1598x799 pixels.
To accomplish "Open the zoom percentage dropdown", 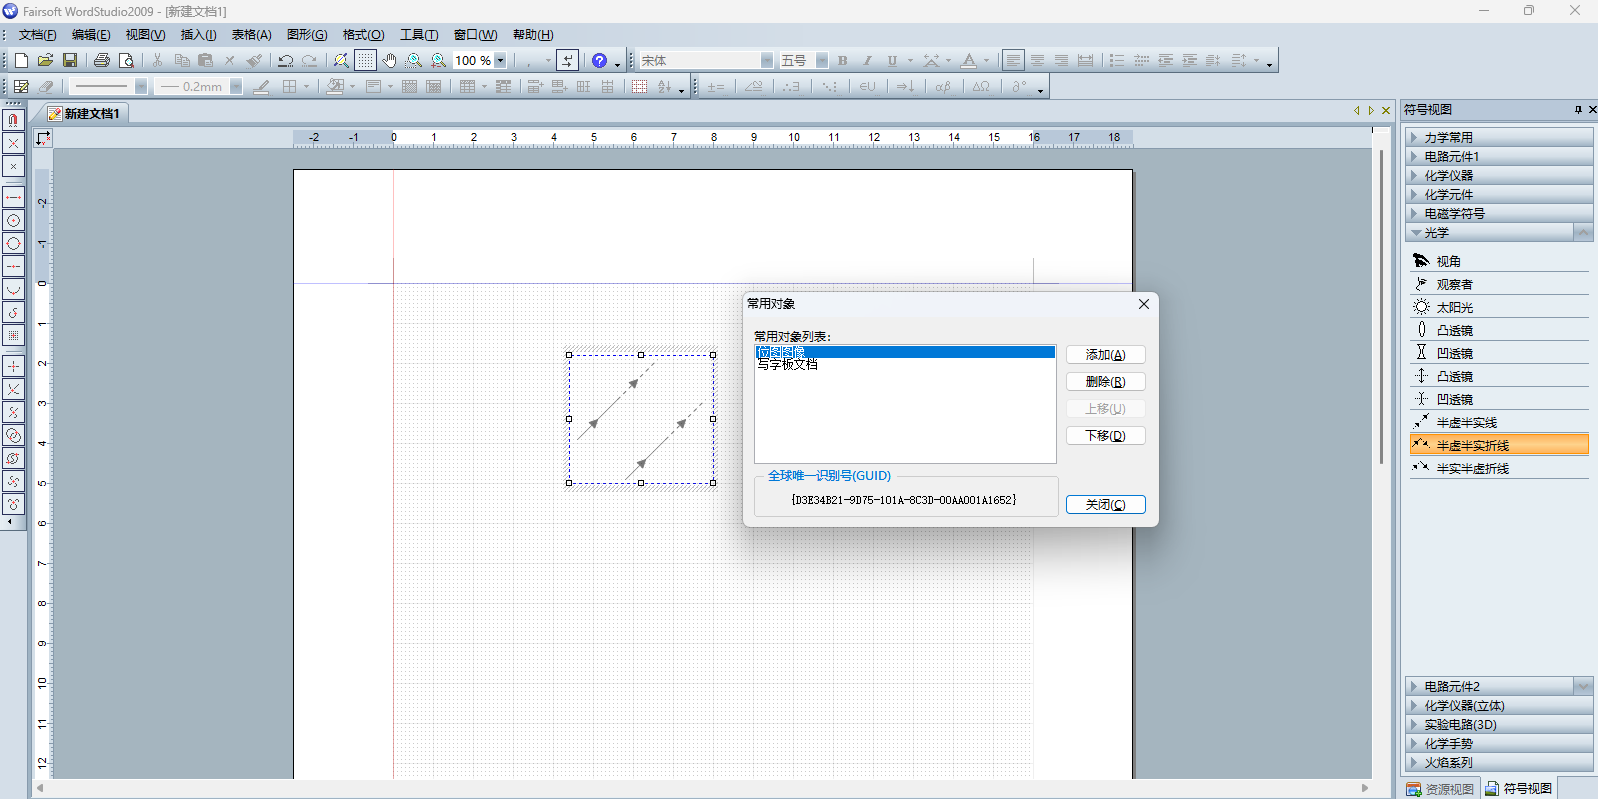I will pos(500,61).
